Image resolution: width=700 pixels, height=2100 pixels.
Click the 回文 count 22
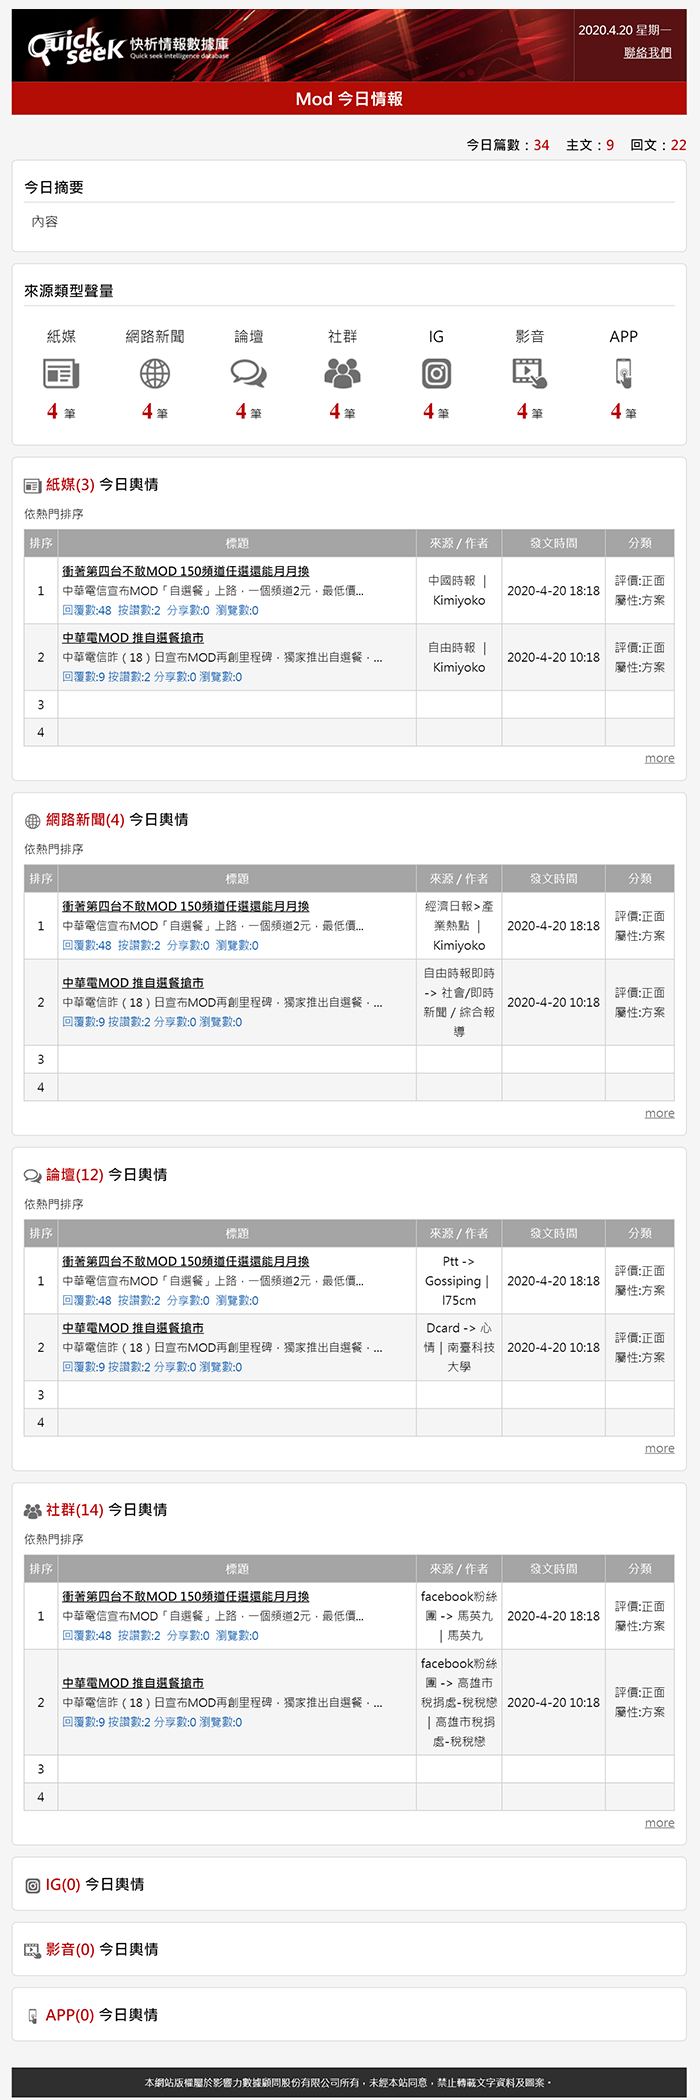[x=678, y=145]
